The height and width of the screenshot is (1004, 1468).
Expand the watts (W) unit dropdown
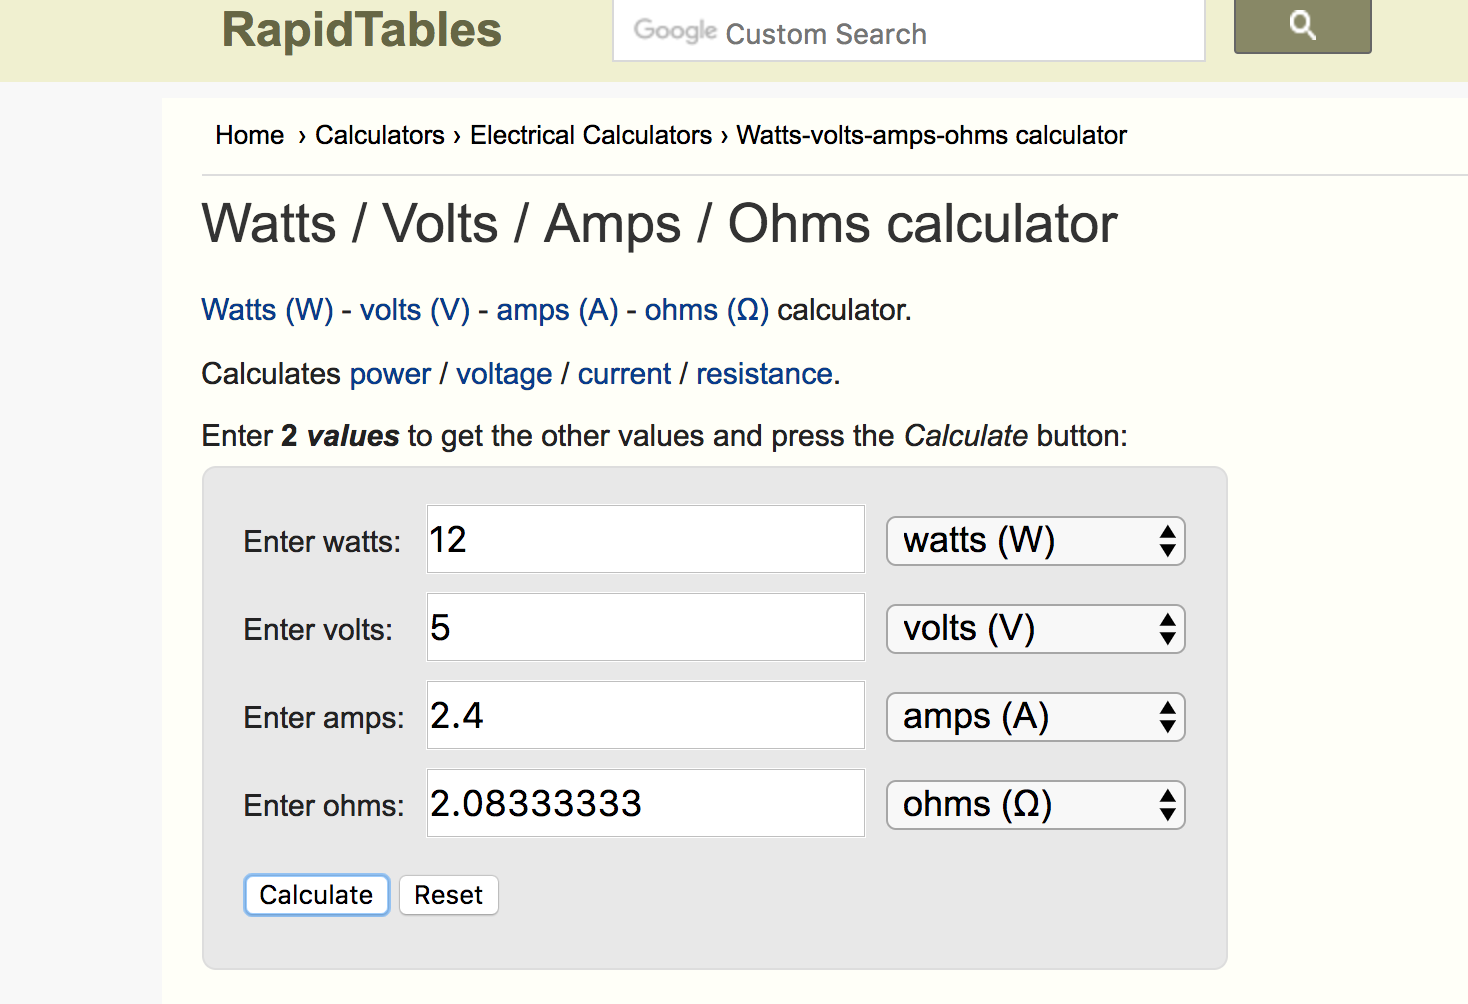1035,541
